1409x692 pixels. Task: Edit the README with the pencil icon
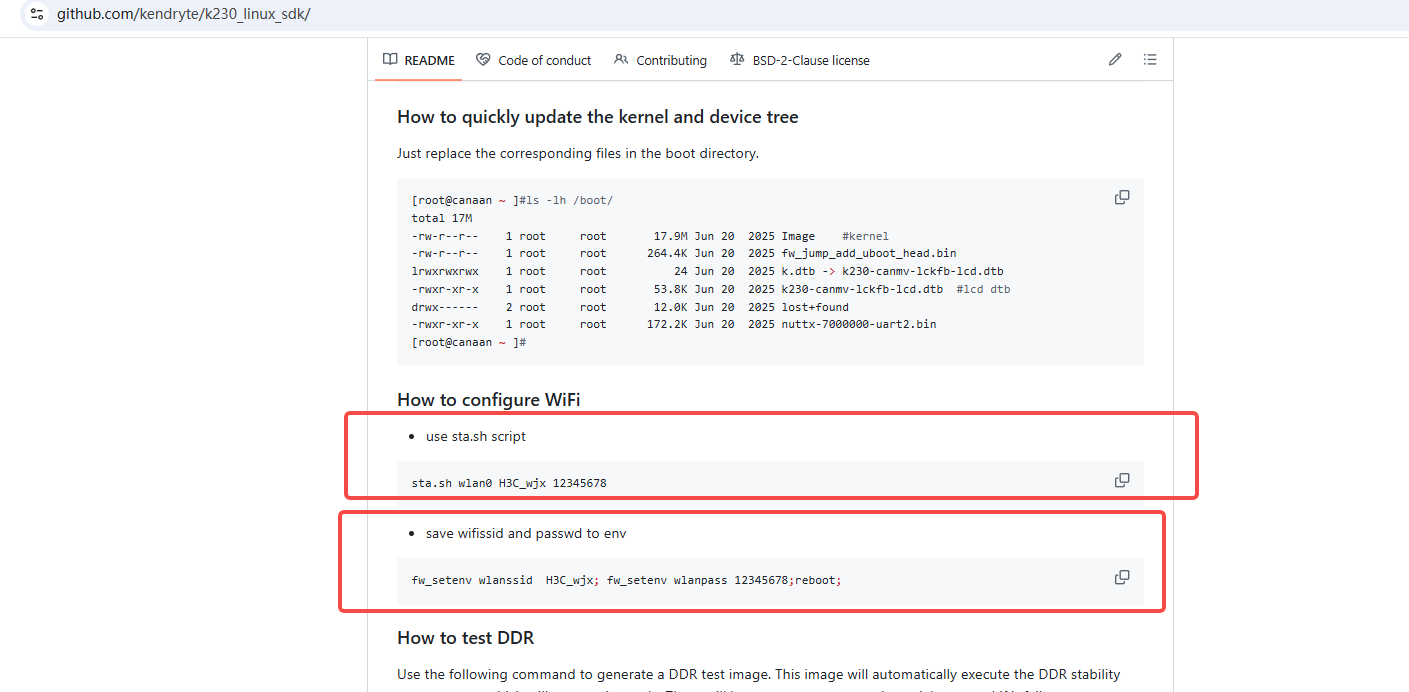(1115, 60)
